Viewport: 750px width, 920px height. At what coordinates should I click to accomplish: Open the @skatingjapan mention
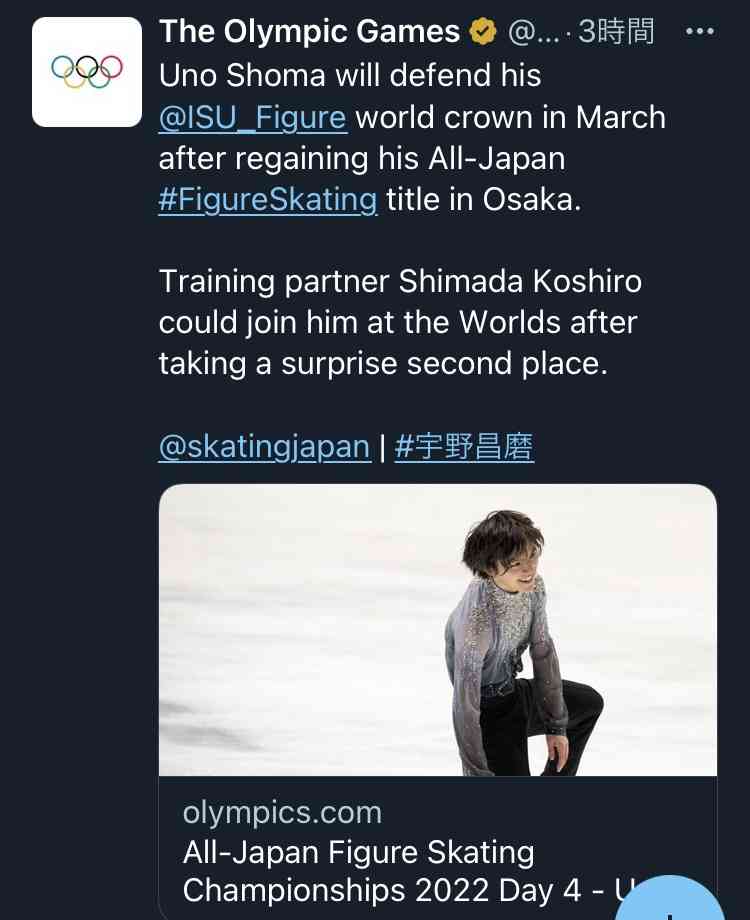(265, 447)
